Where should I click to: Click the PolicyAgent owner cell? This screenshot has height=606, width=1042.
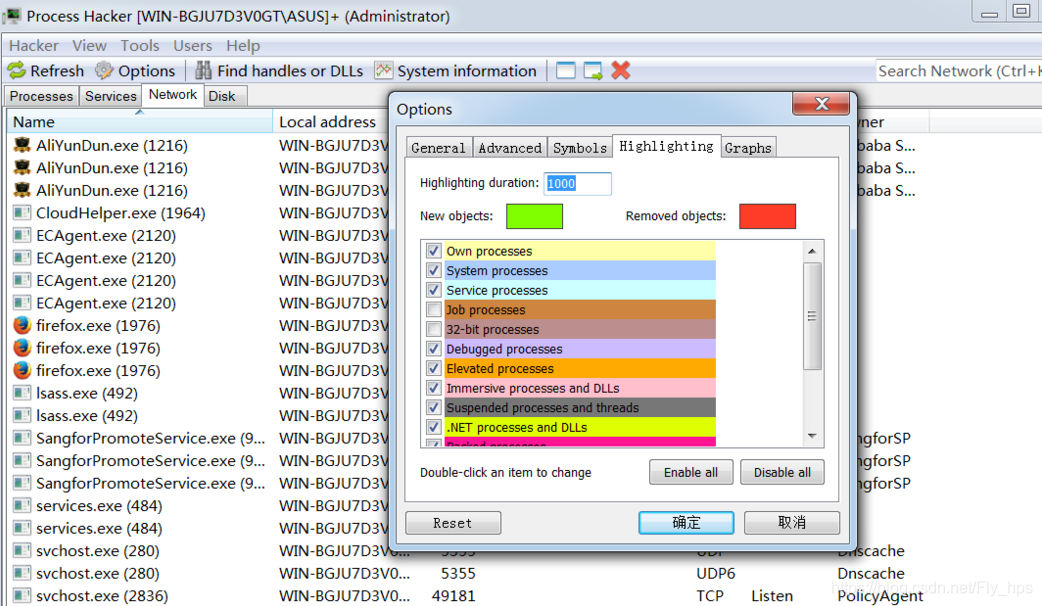point(880,596)
